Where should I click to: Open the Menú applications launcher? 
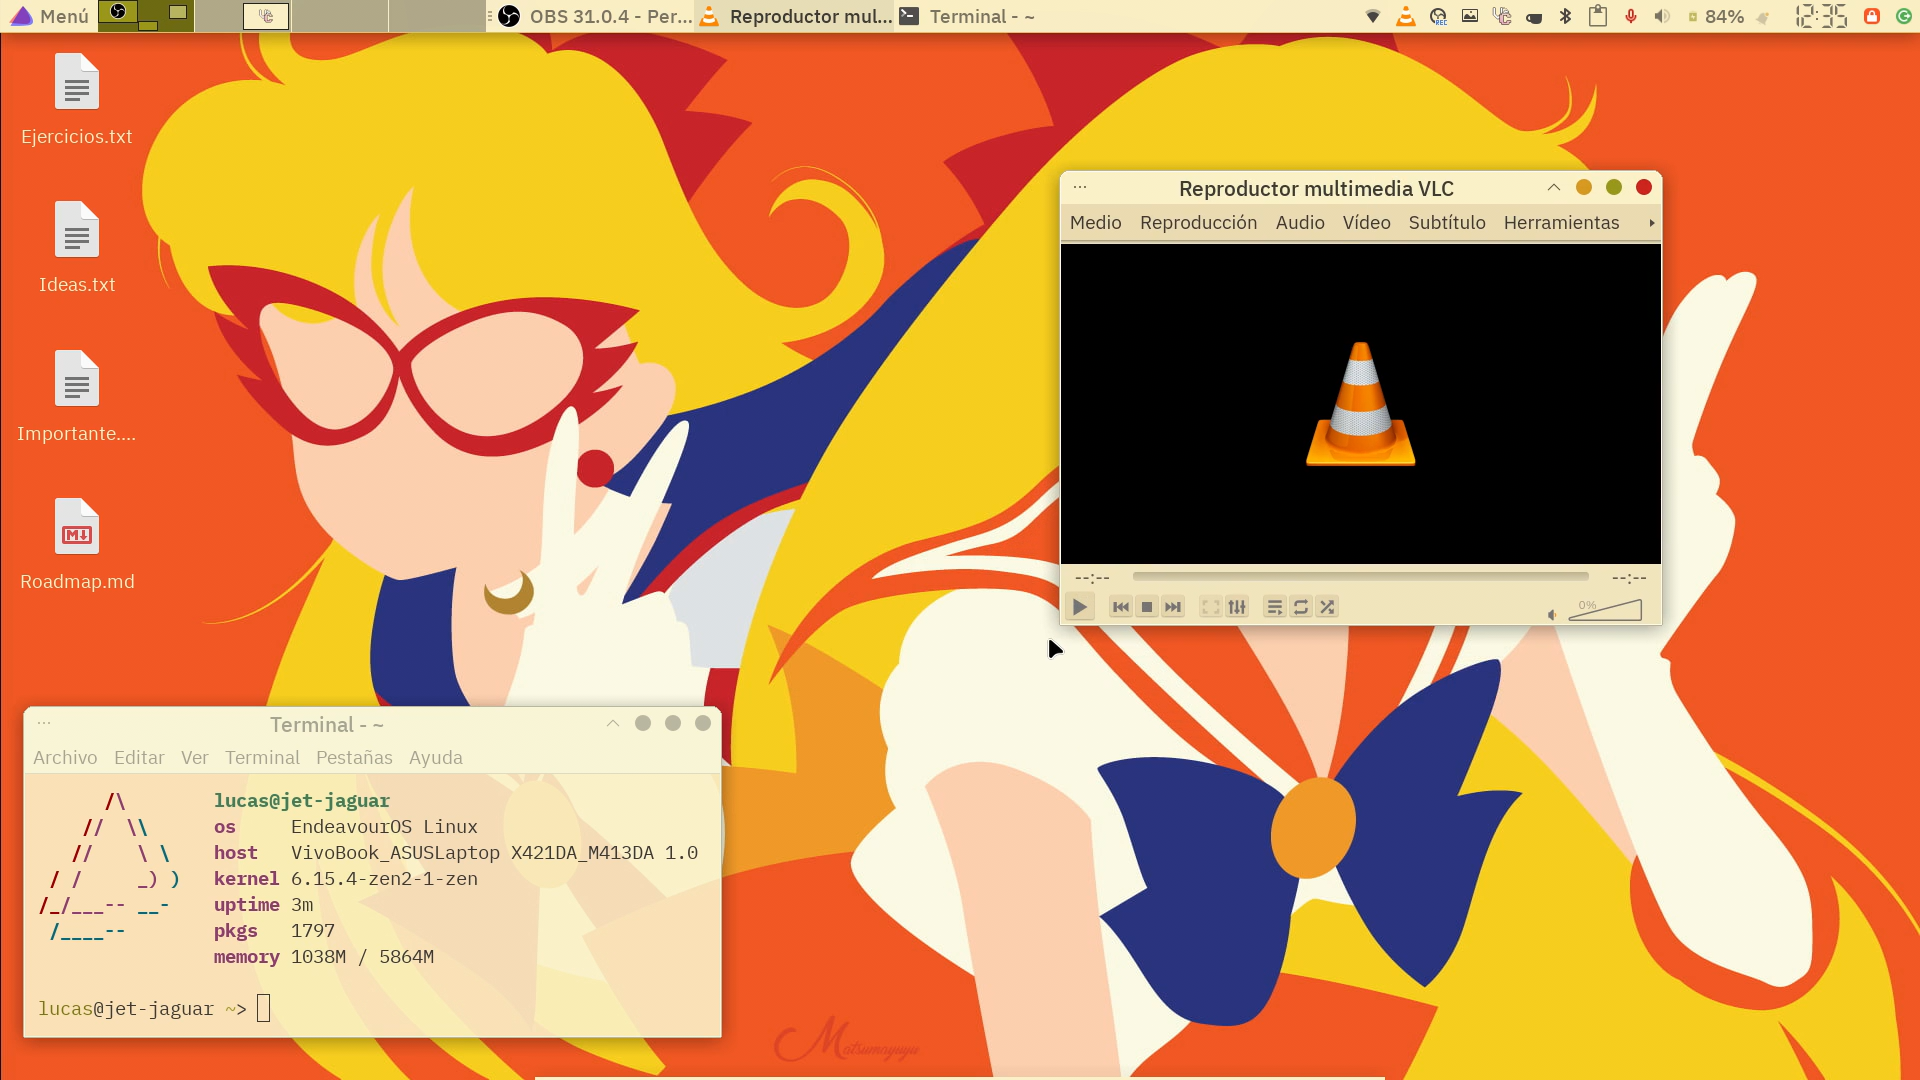tap(49, 16)
